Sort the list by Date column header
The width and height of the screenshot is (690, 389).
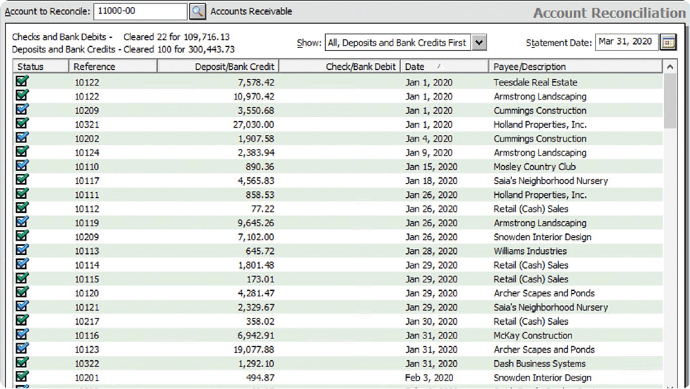click(444, 66)
